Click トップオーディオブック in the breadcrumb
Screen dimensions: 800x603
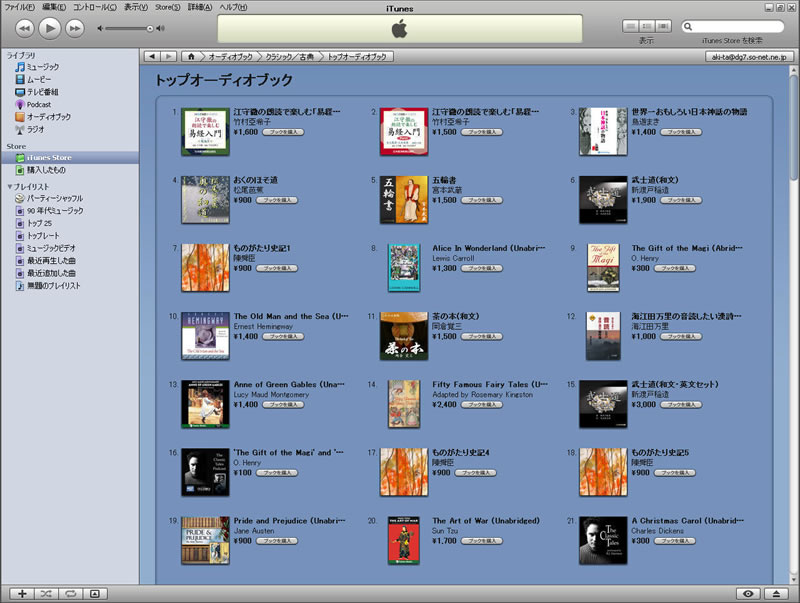(357, 57)
